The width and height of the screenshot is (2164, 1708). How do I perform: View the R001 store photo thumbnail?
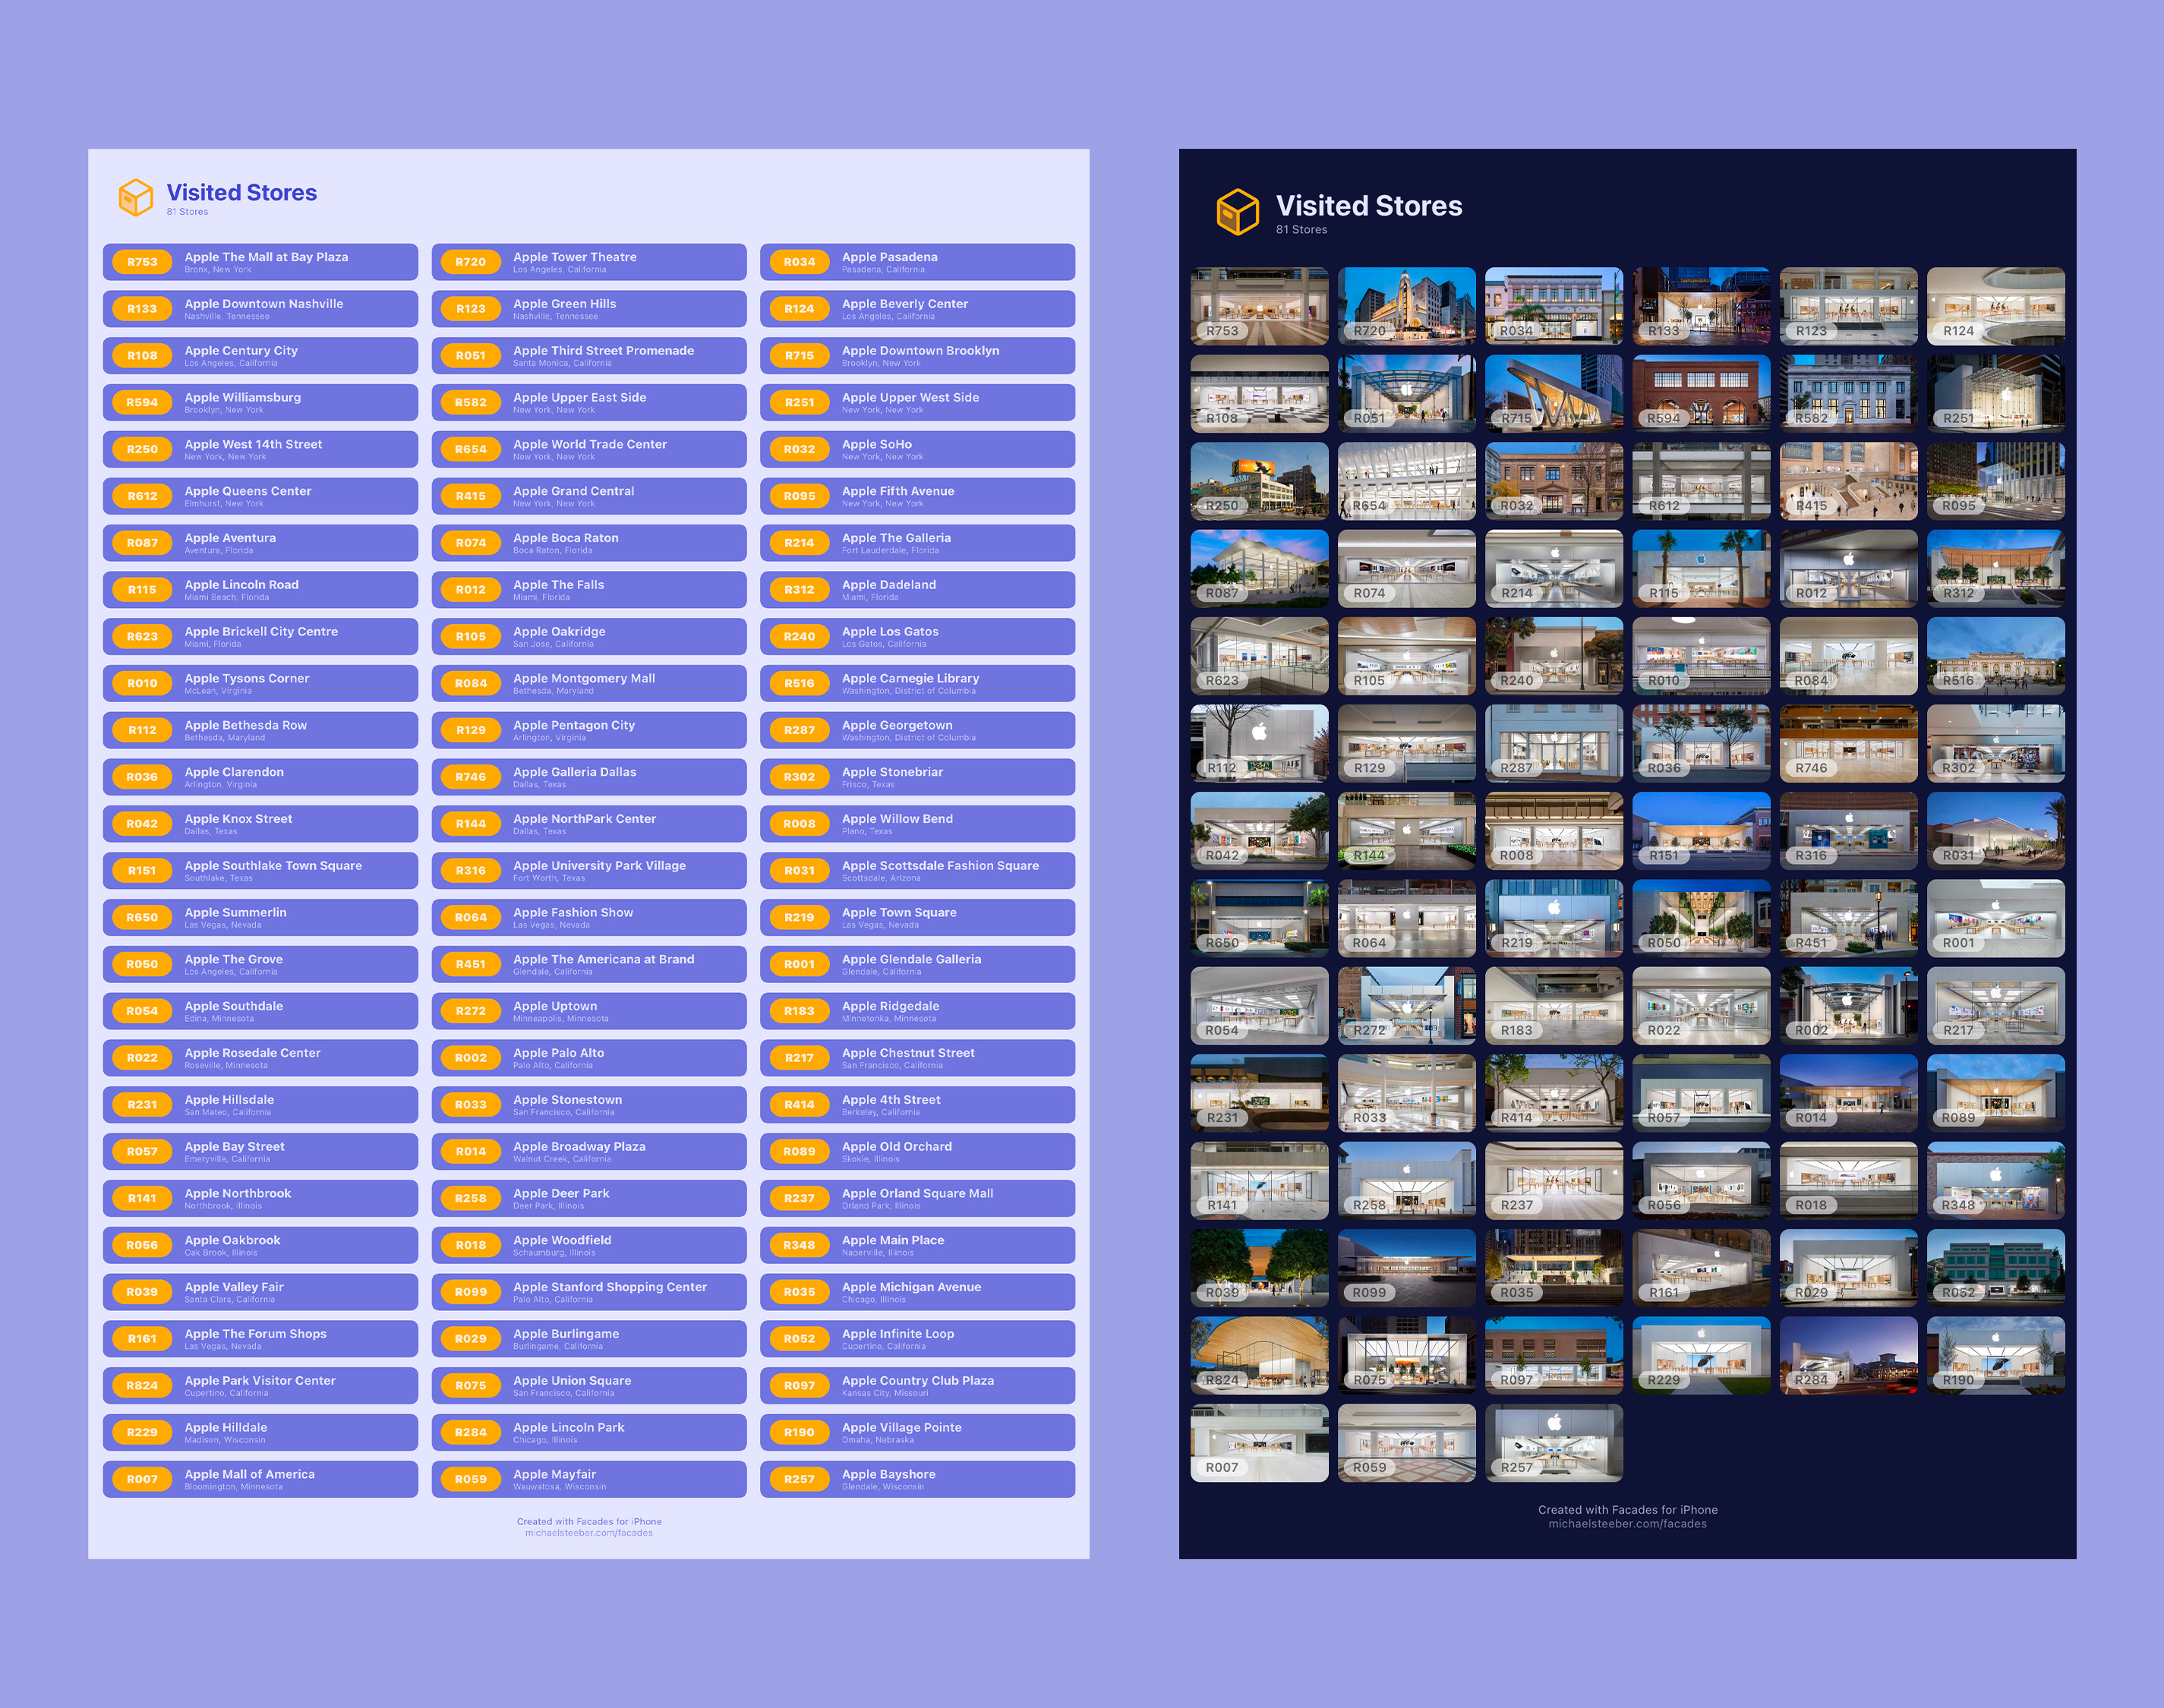click(1996, 918)
